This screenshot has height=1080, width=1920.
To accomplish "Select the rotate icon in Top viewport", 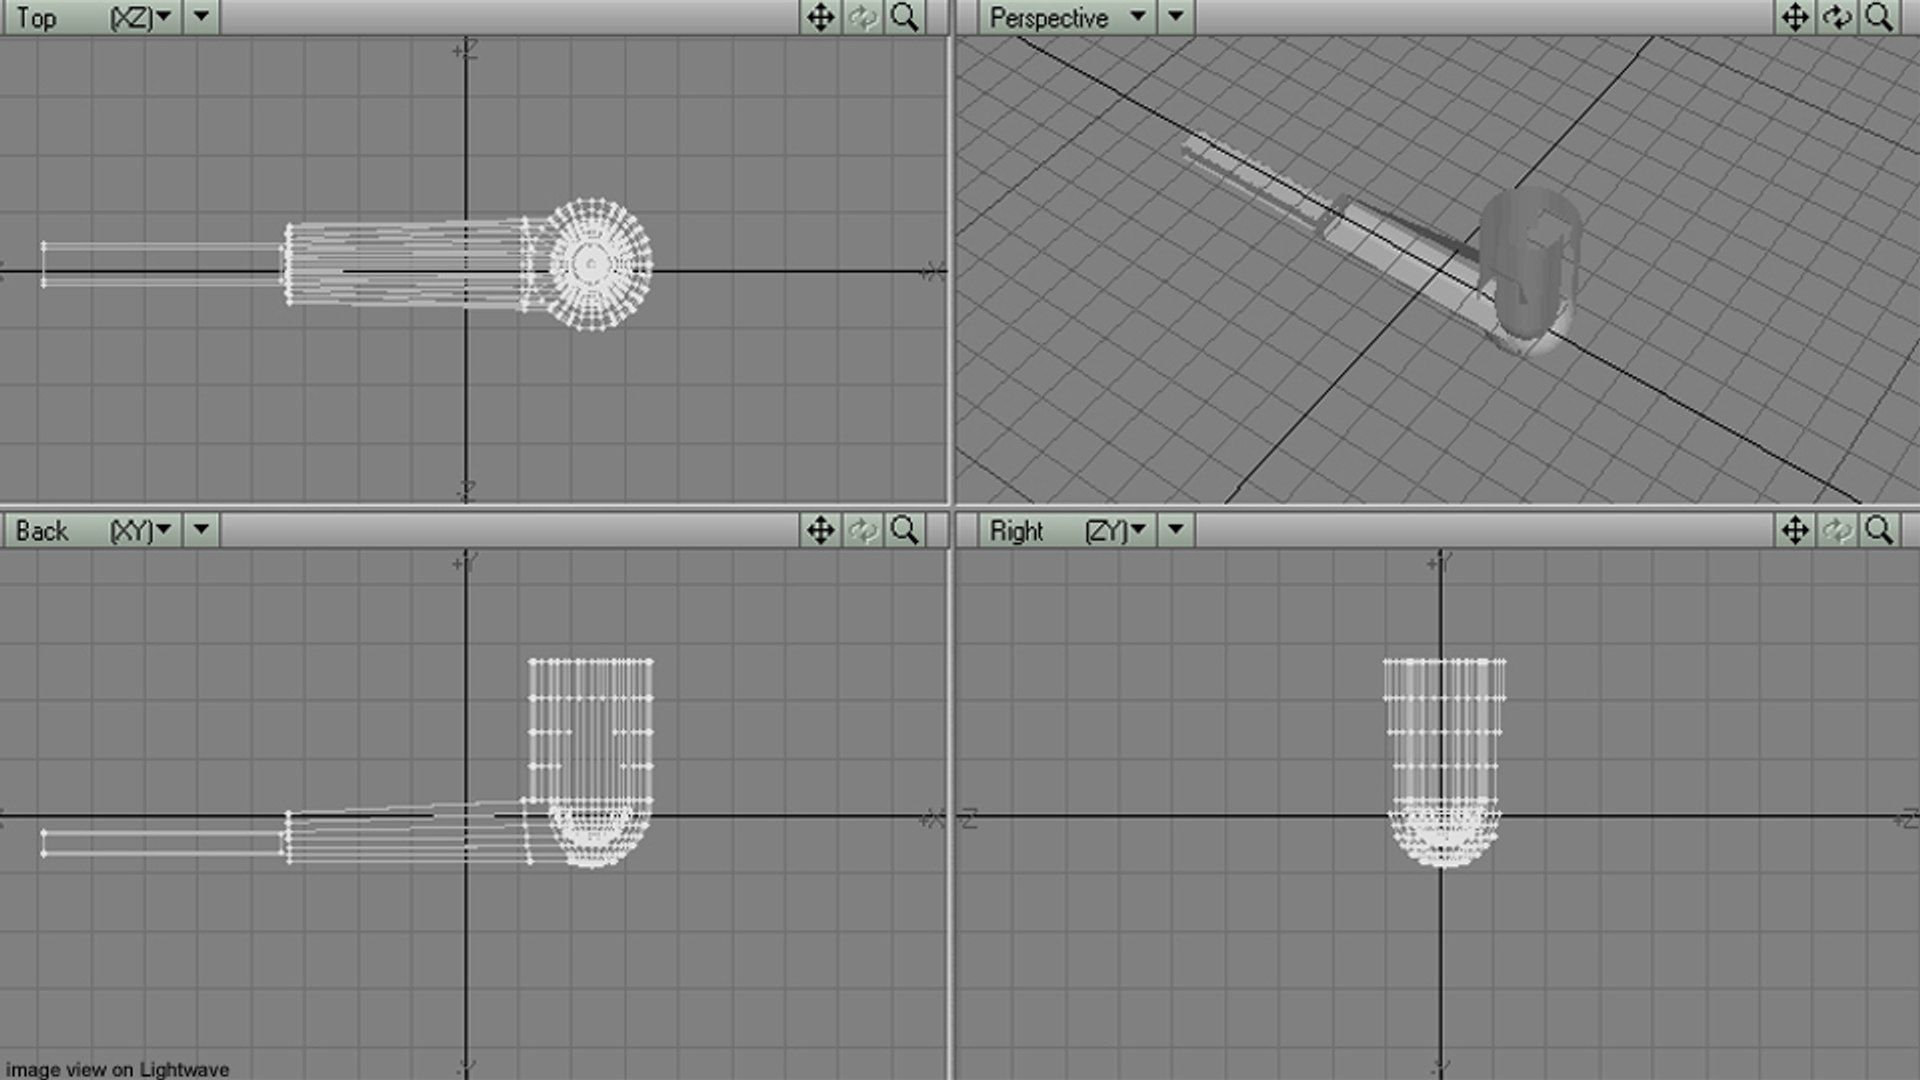I will click(x=862, y=17).
